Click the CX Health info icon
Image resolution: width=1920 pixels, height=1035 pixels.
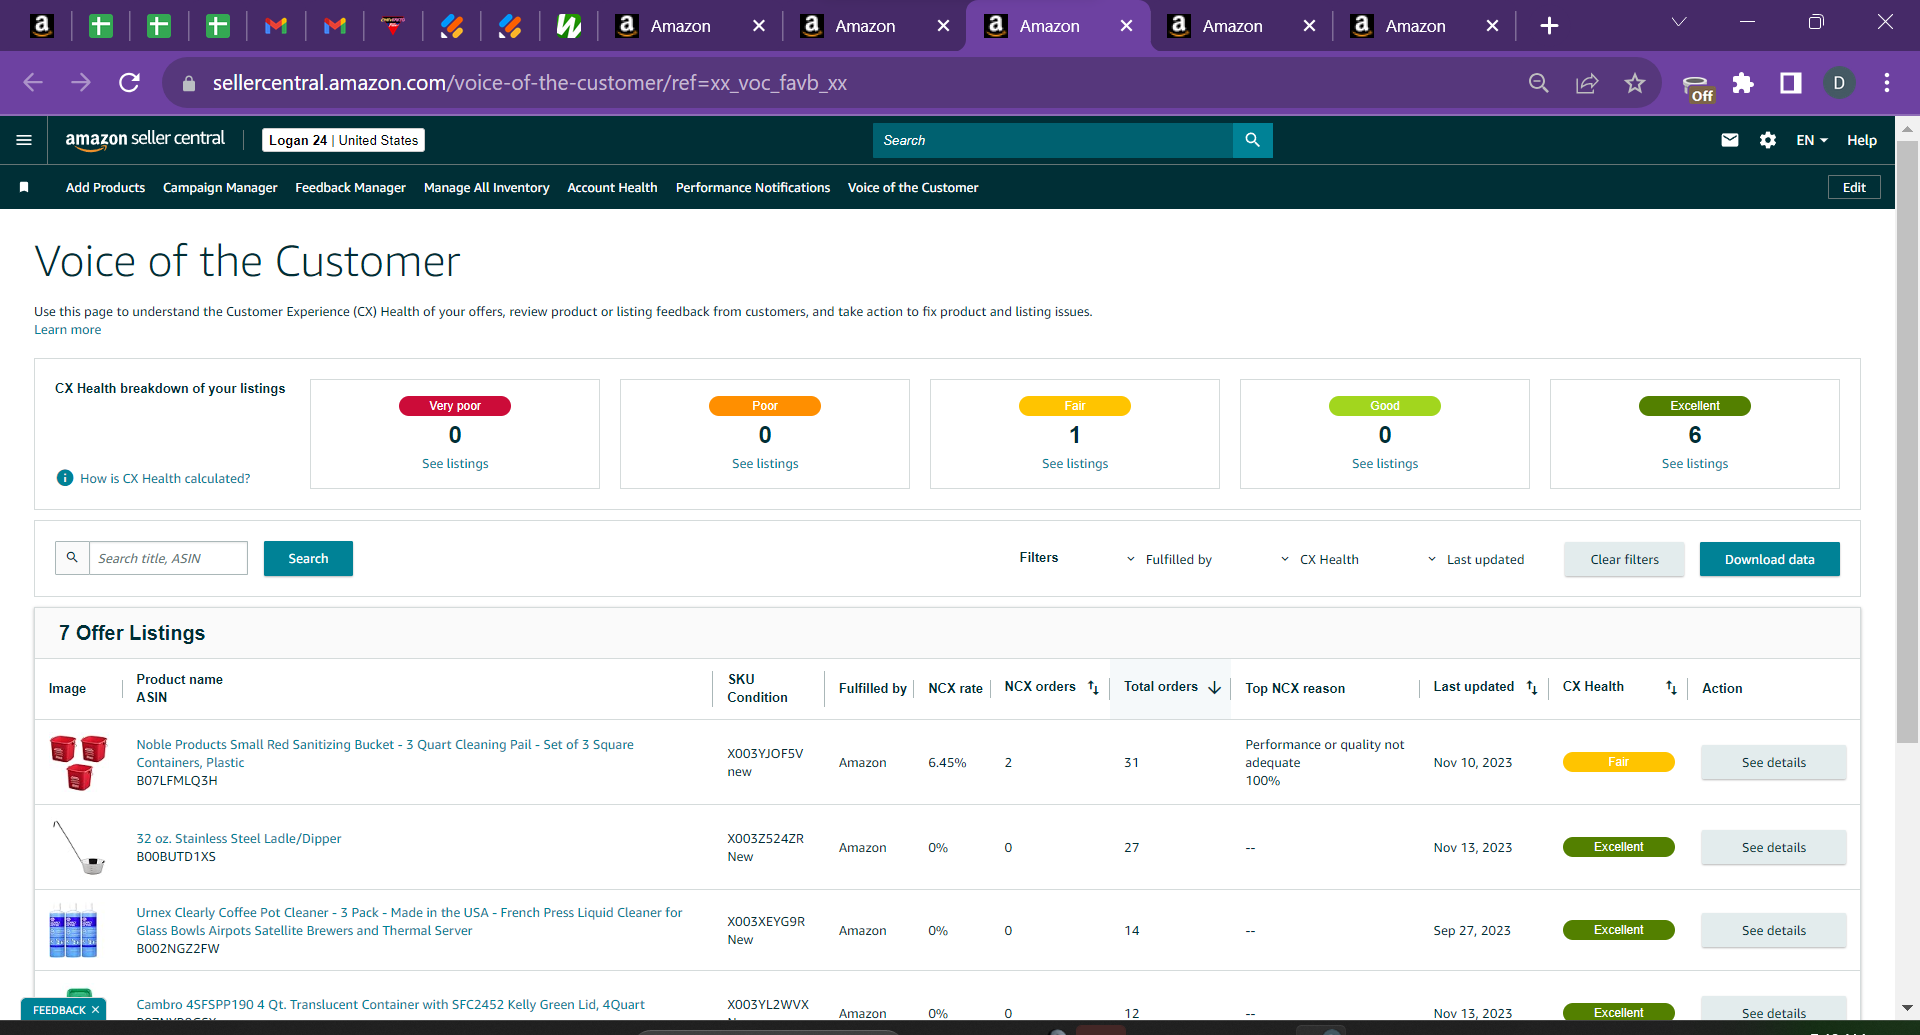[x=65, y=478]
